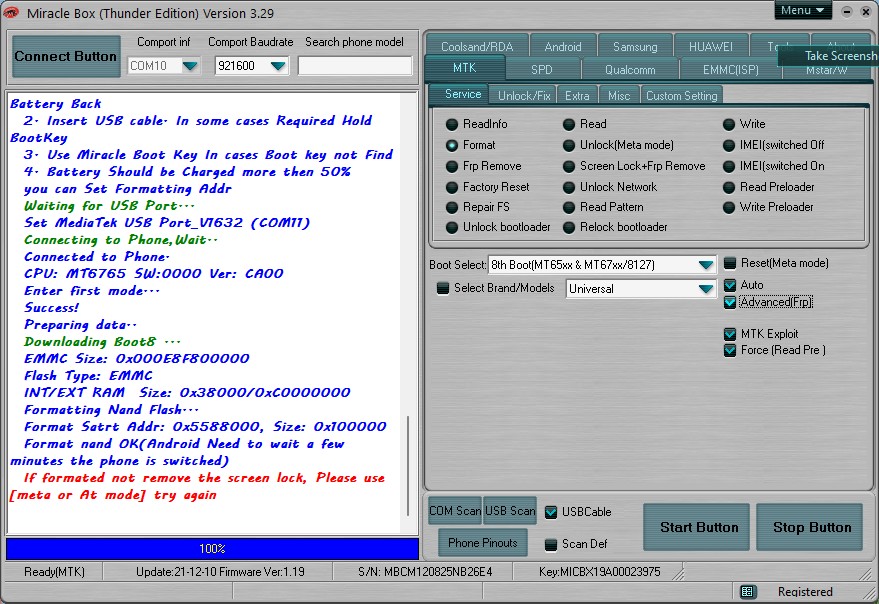This screenshot has width=879, height=604.
Task: Switch to the MTK tab
Action: pyautogui.click(x=465, y=68)
